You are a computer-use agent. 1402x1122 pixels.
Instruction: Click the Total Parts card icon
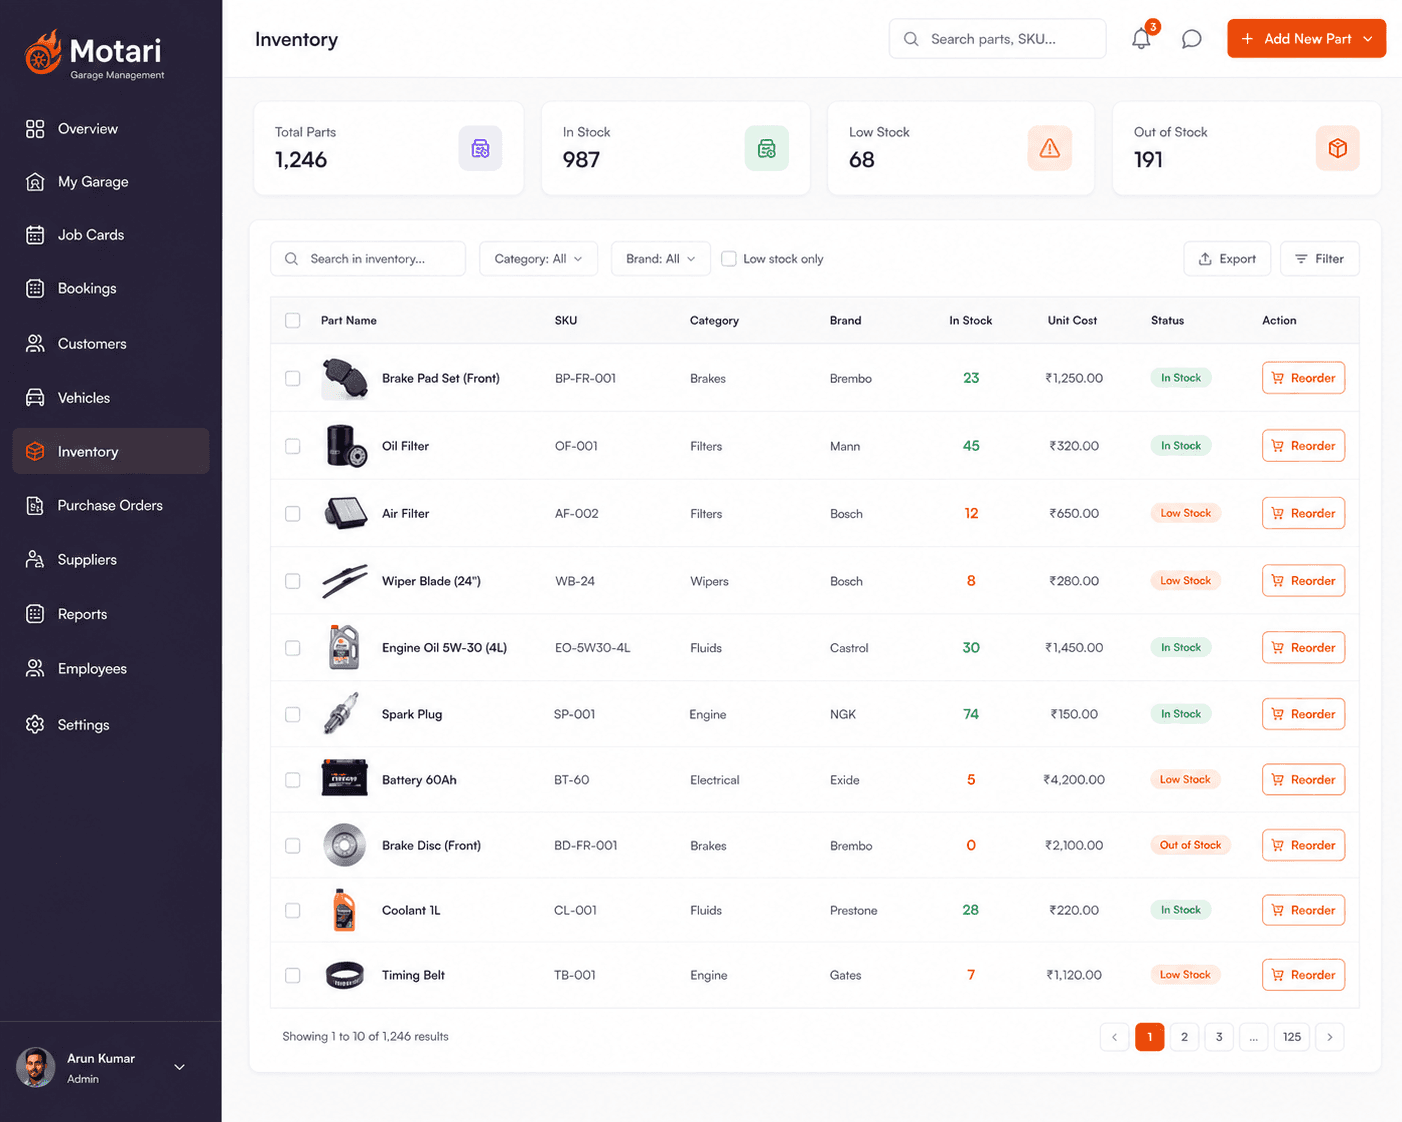pyautogui.click(x=480, y=148)
